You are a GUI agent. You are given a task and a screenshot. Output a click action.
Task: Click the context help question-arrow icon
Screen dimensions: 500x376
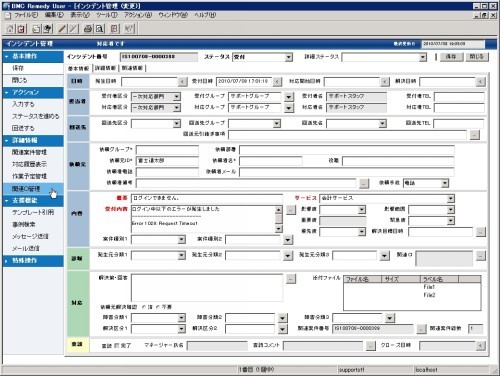(x=129, y=29)
